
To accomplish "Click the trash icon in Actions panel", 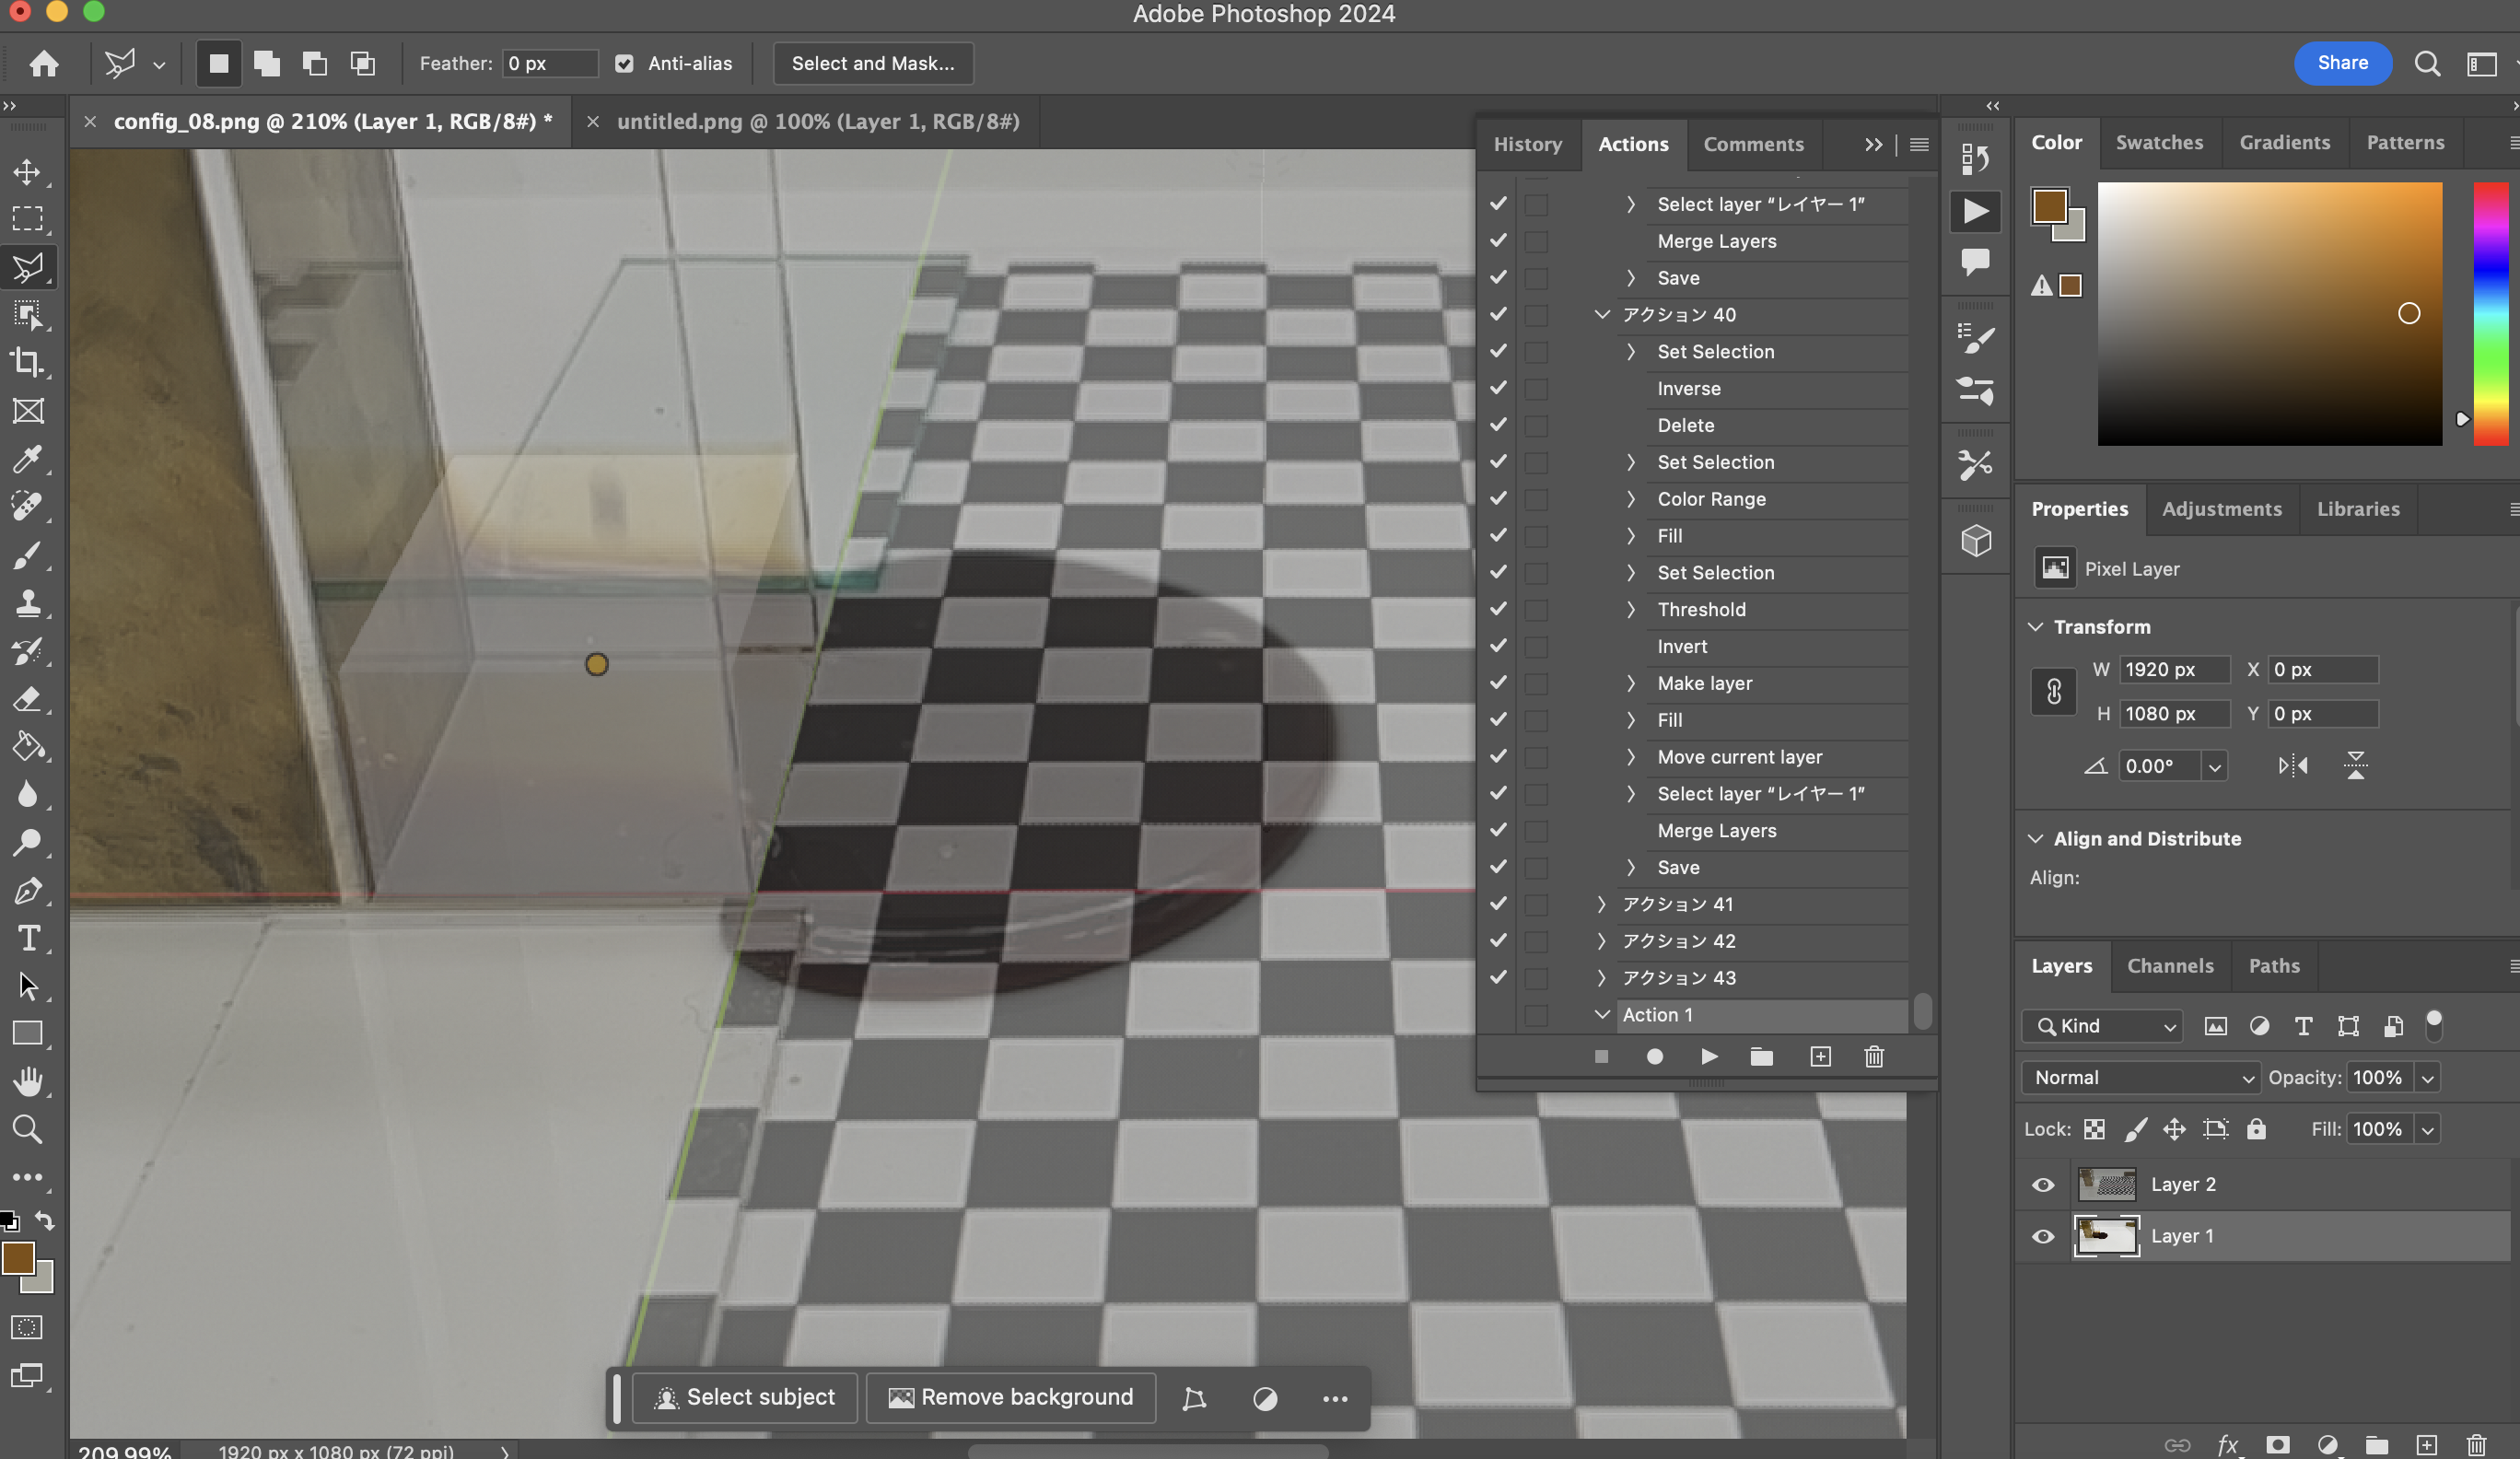I will coord(1874,1057).
